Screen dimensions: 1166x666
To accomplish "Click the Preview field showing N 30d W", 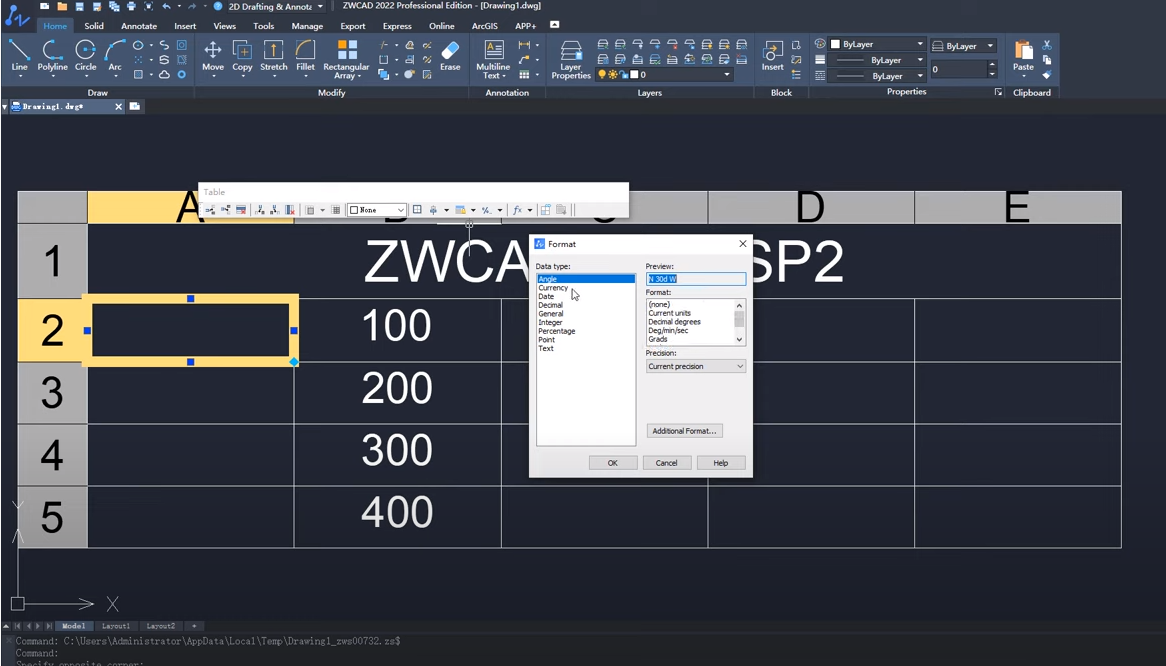I will (x=695, y=279).
